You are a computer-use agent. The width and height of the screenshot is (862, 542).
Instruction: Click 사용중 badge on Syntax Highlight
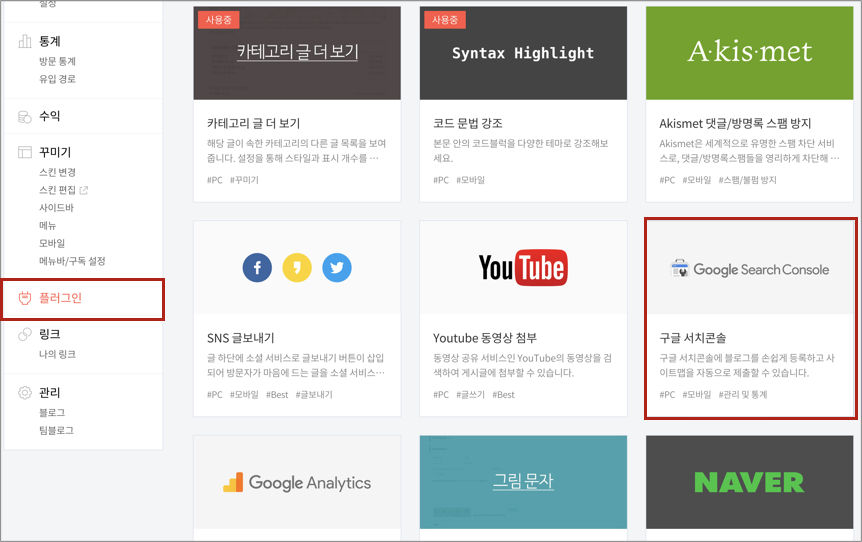click(x=445, y=20)
